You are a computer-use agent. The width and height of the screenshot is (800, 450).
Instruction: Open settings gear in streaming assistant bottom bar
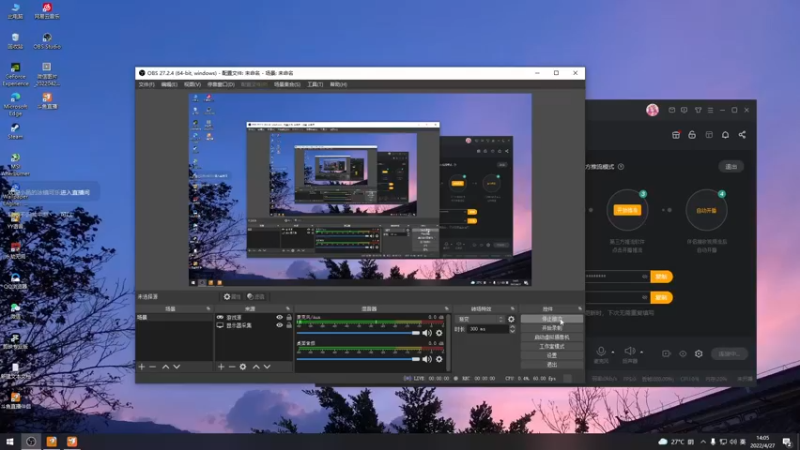click(x=698, y=354)
